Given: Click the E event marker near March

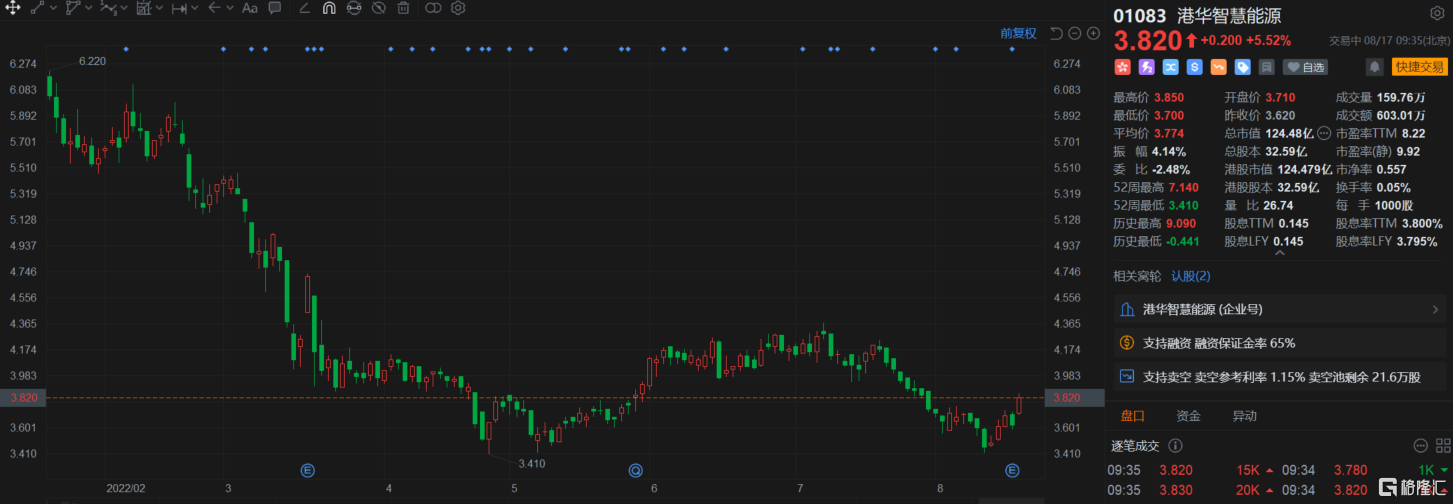Looking at the screenshot, I should (308, 470).
